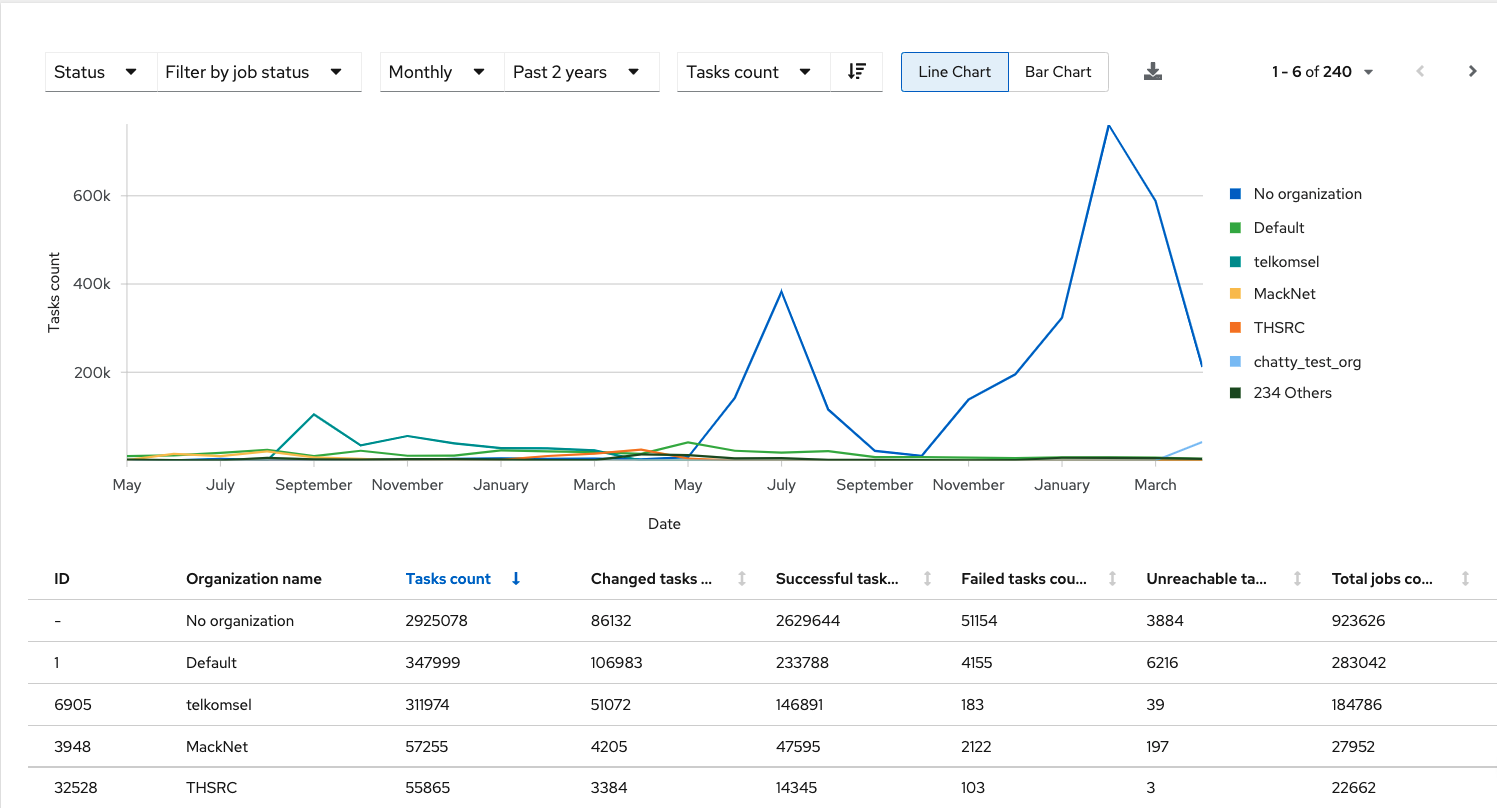1497x808 pixels.
Task: Click failed tasks value 51154
Action: click(x=979, y=621)
